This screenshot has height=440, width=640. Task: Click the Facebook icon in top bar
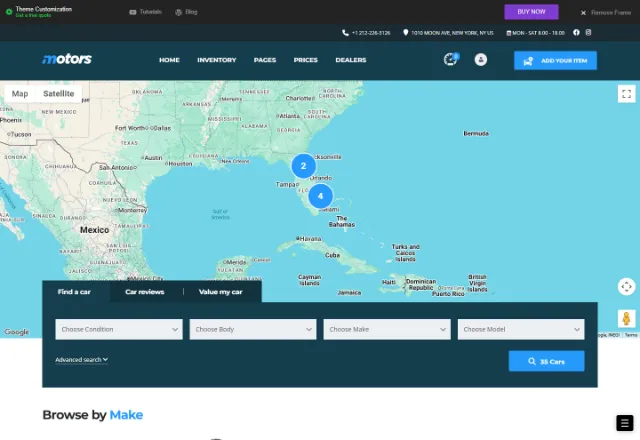tap(576, 32)
